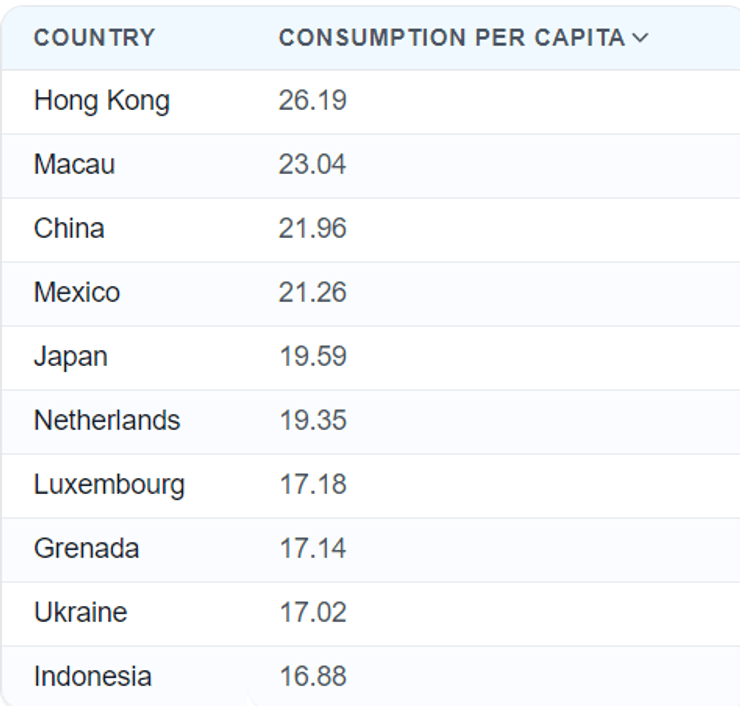Select Mexico's value 21.26
Image resolution: width=740 pixels, height=706 pixels.
tap(312, 293)
